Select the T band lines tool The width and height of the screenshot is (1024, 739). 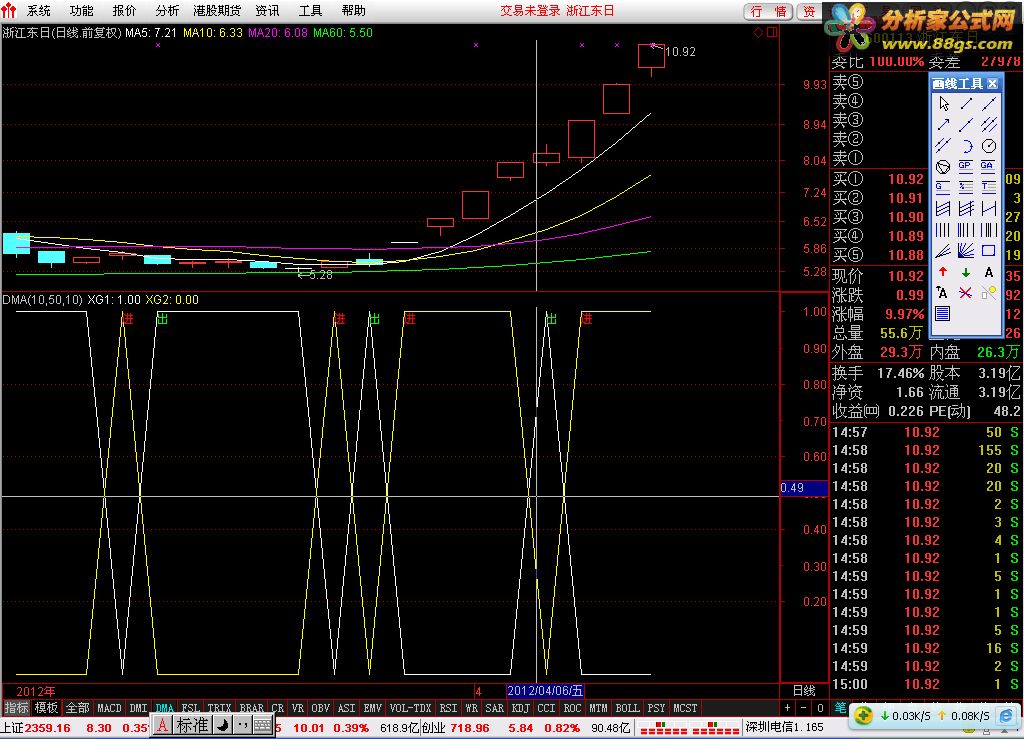989,187
